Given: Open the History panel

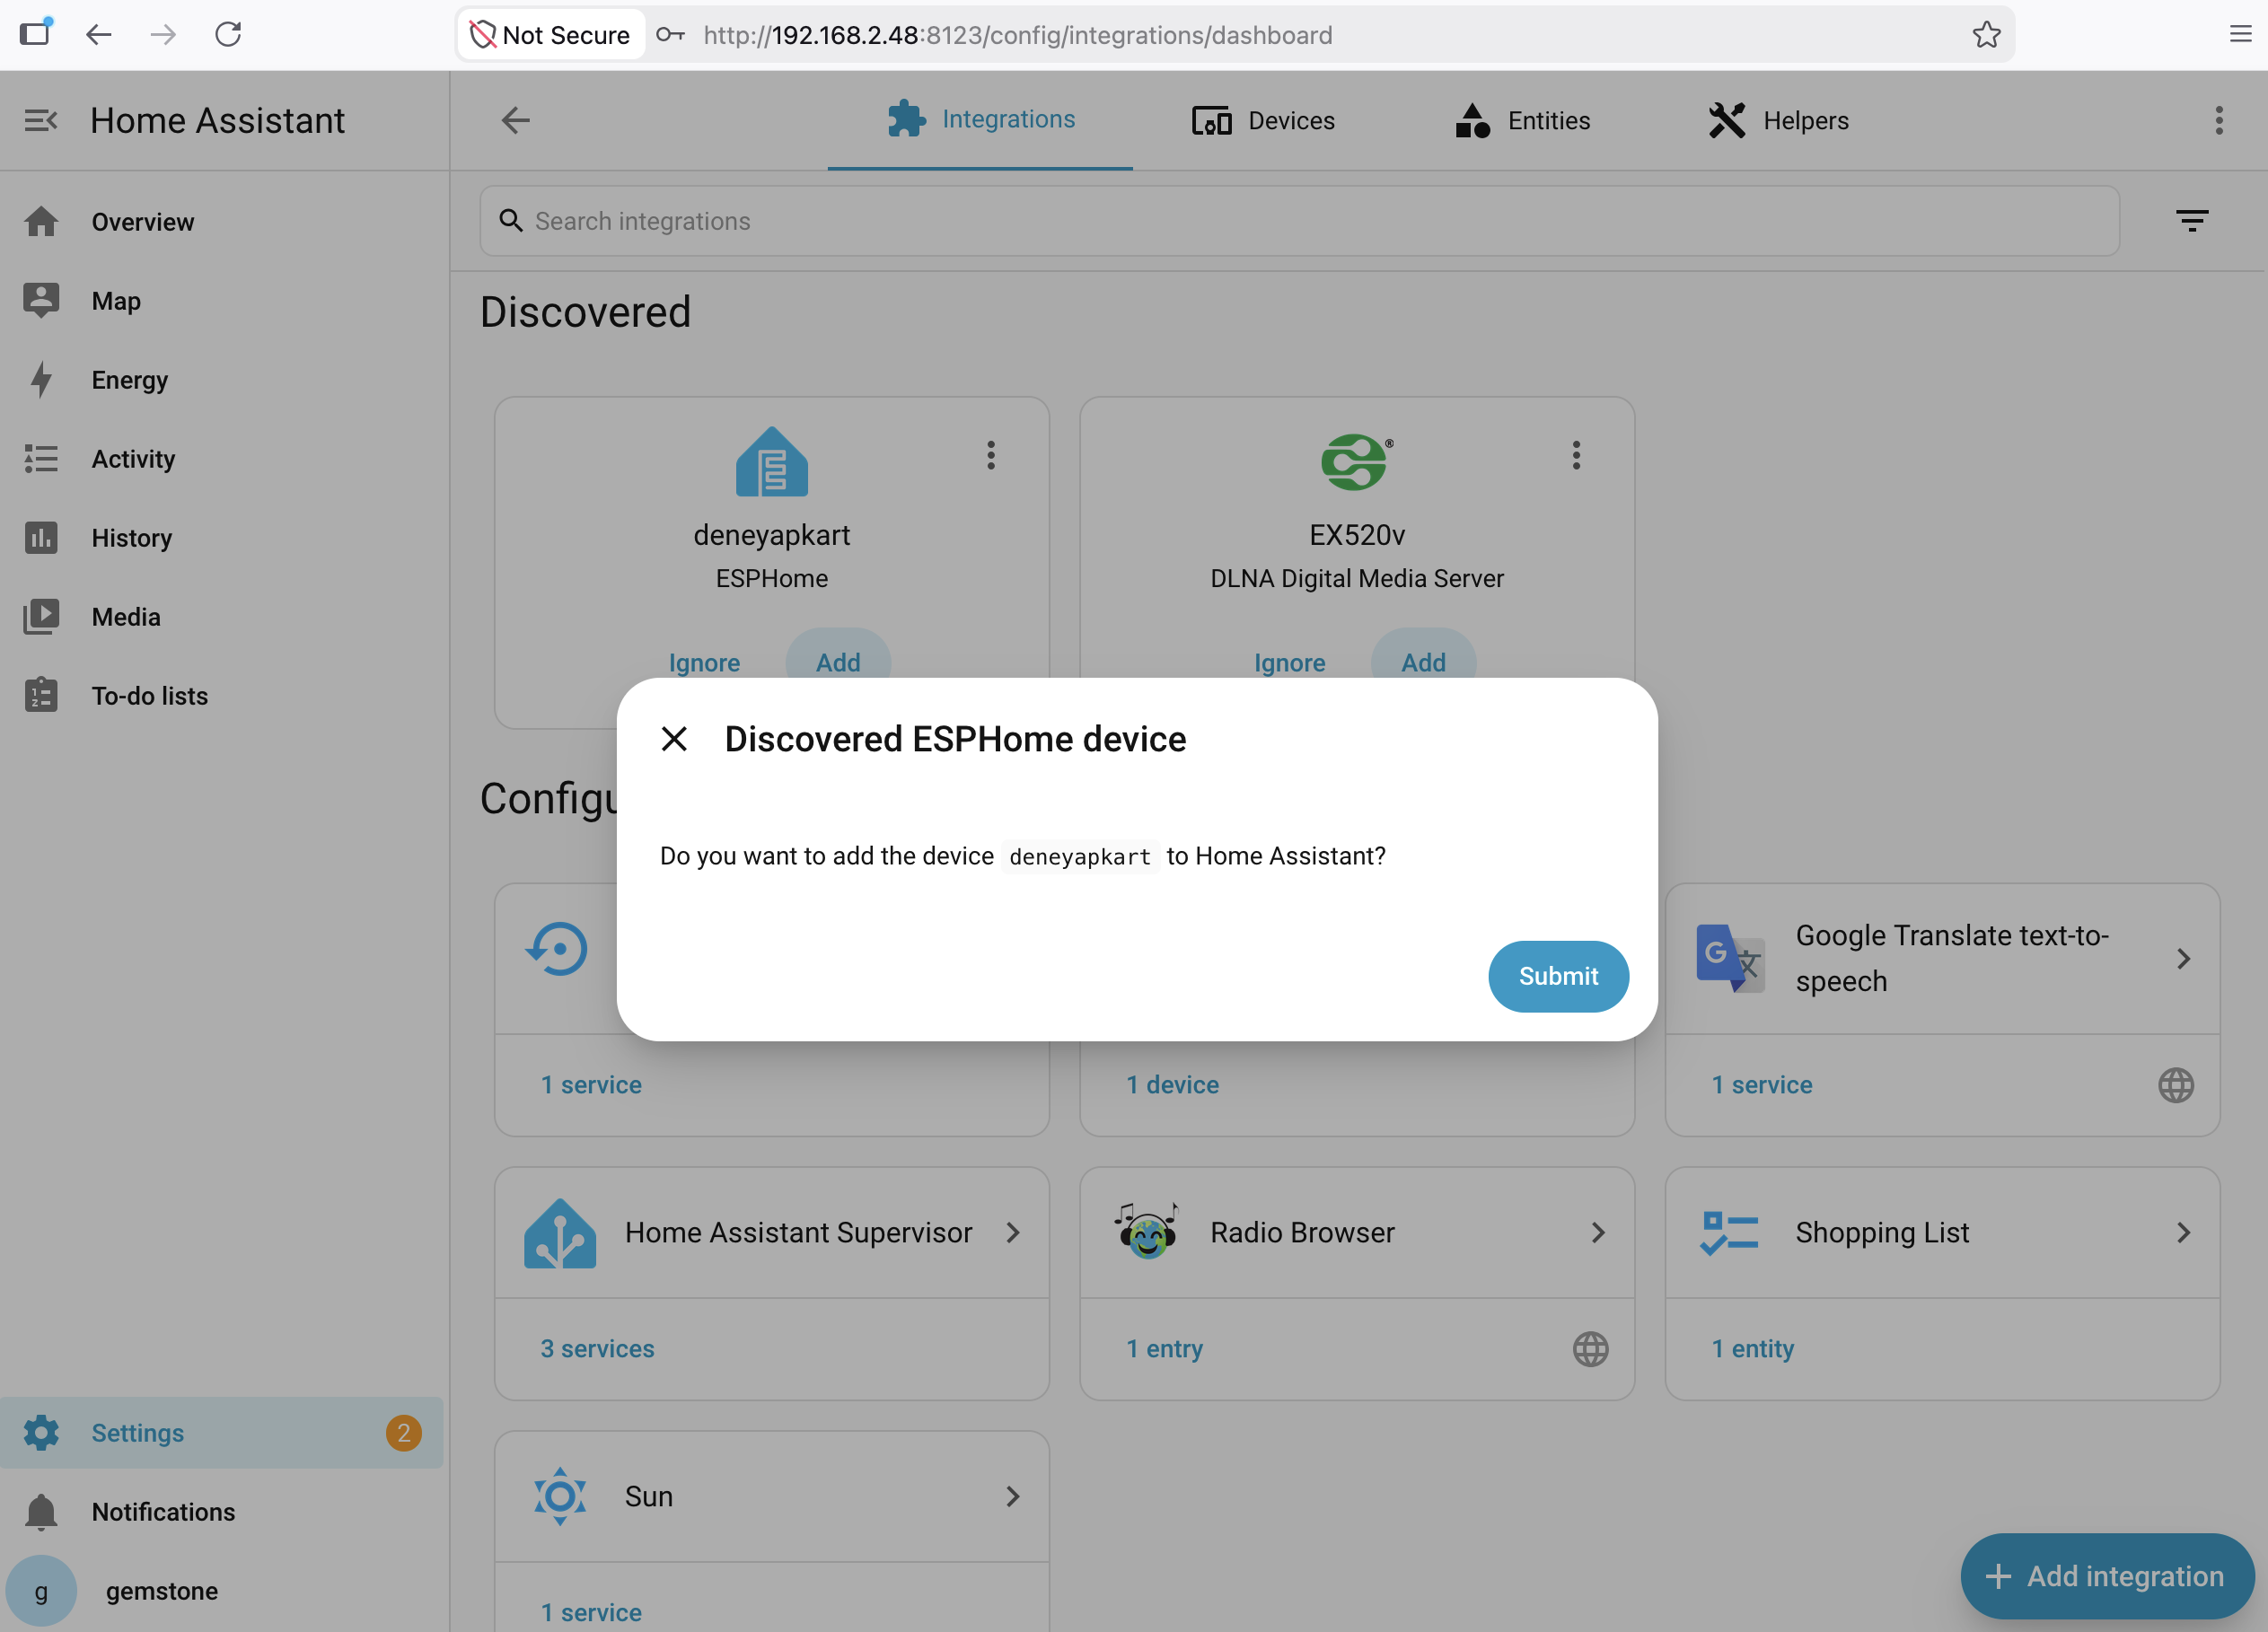Looking at the screenshot, I should 222,538.
